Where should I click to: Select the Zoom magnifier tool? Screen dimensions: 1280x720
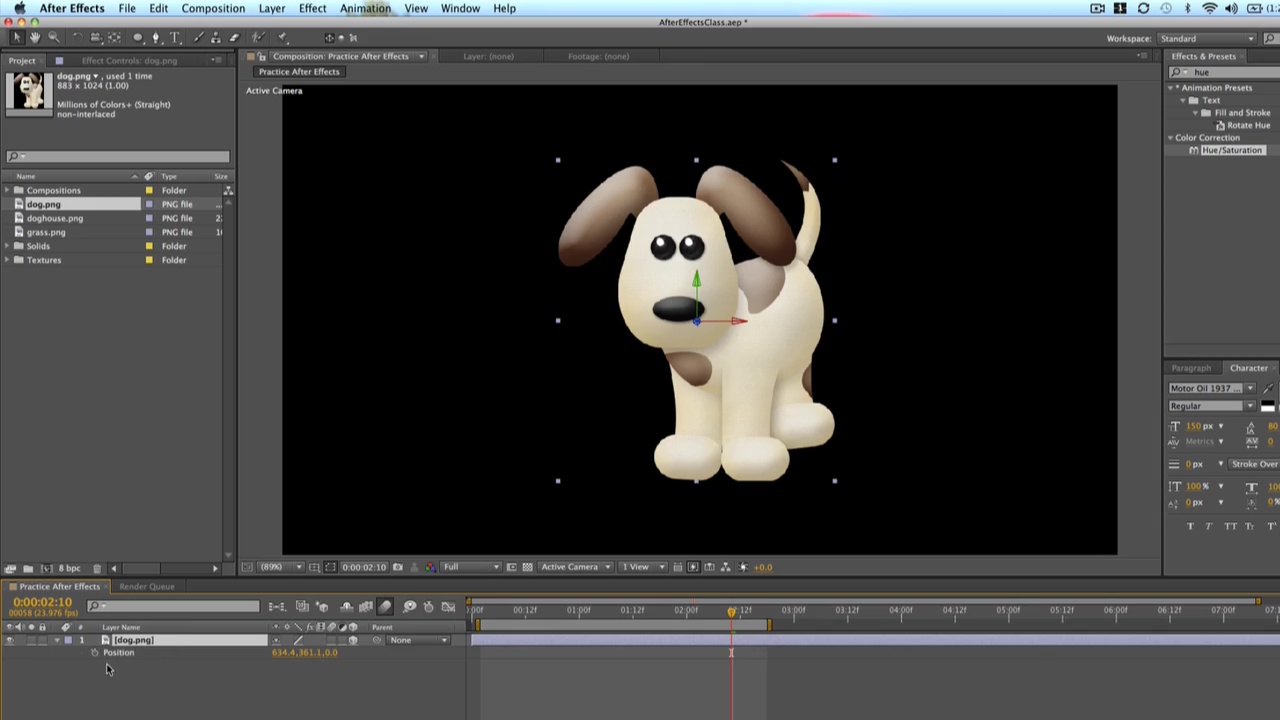click(x=54, y=38)
